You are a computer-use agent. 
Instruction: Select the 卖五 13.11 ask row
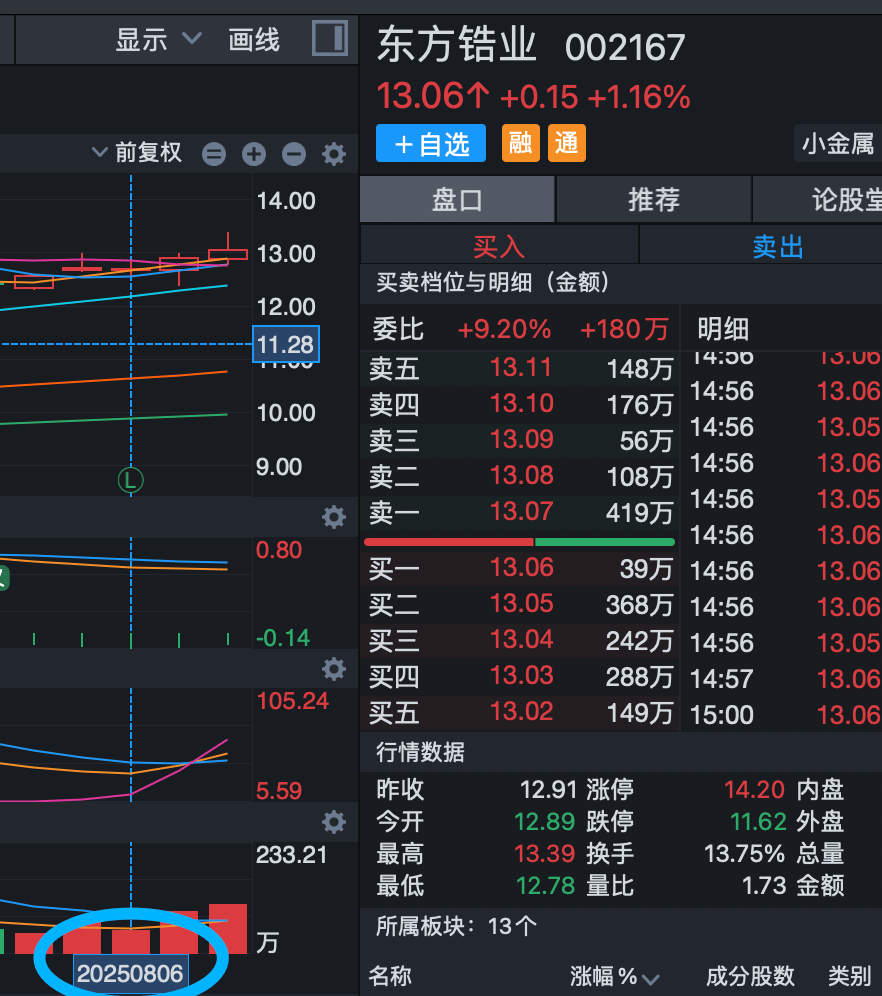tap(520, 368)
